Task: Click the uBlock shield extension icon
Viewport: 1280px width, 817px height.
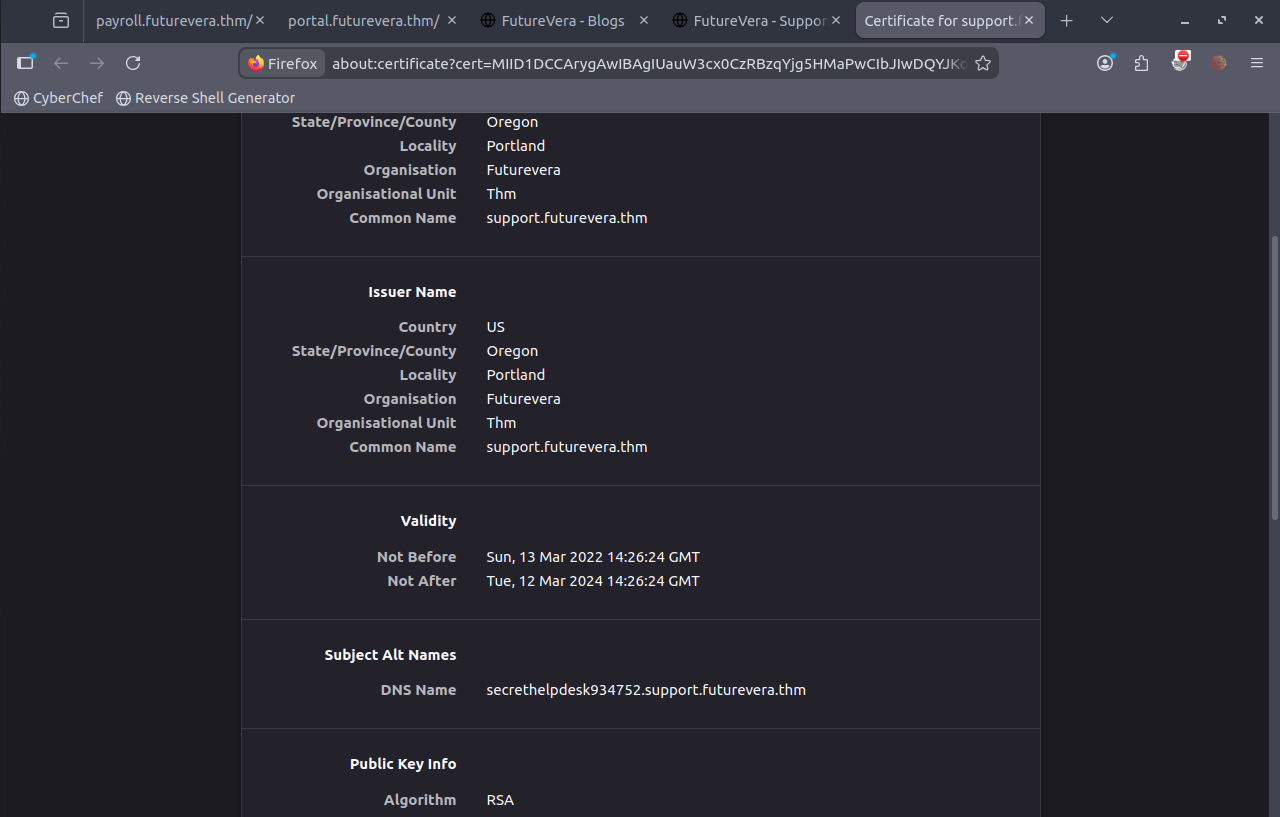Action: (x=1181, y=62)
